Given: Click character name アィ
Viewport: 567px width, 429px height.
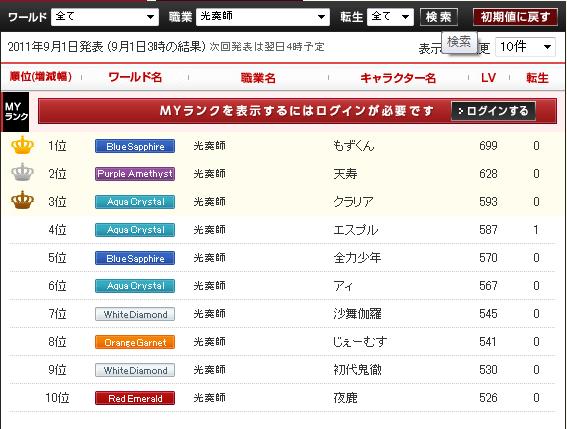Looking at the screenshot, I should pos(343,286).
